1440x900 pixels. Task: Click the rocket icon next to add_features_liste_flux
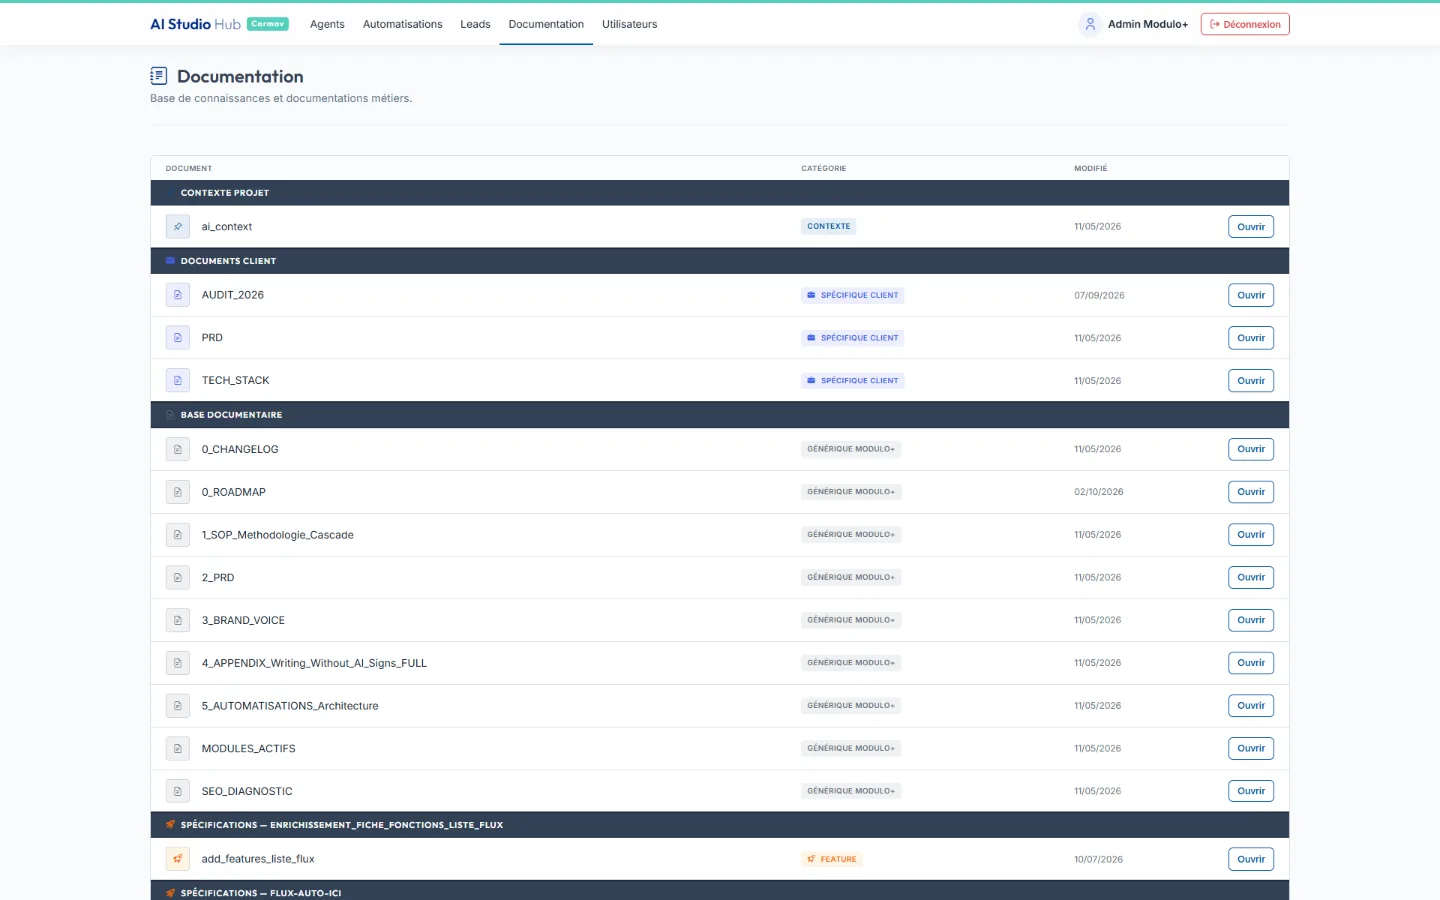[x=178, y=859]
